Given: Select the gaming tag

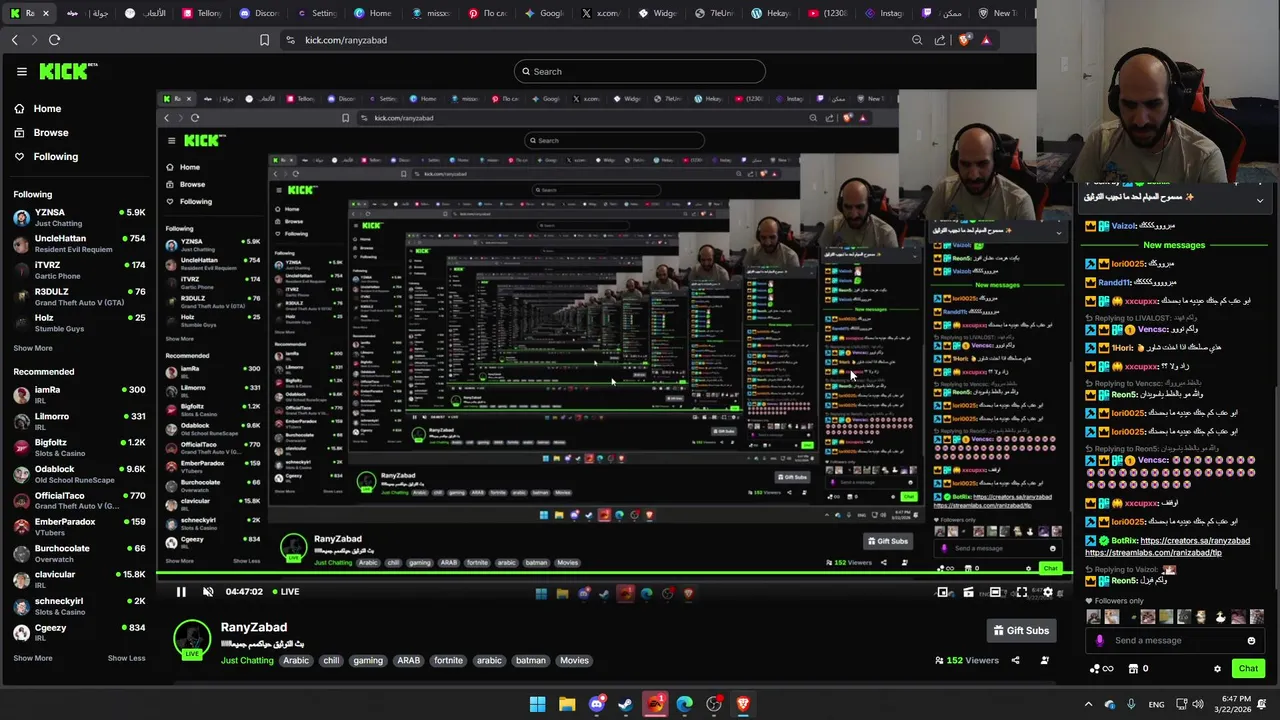Looking at the screenshot, I should (368, 660).
